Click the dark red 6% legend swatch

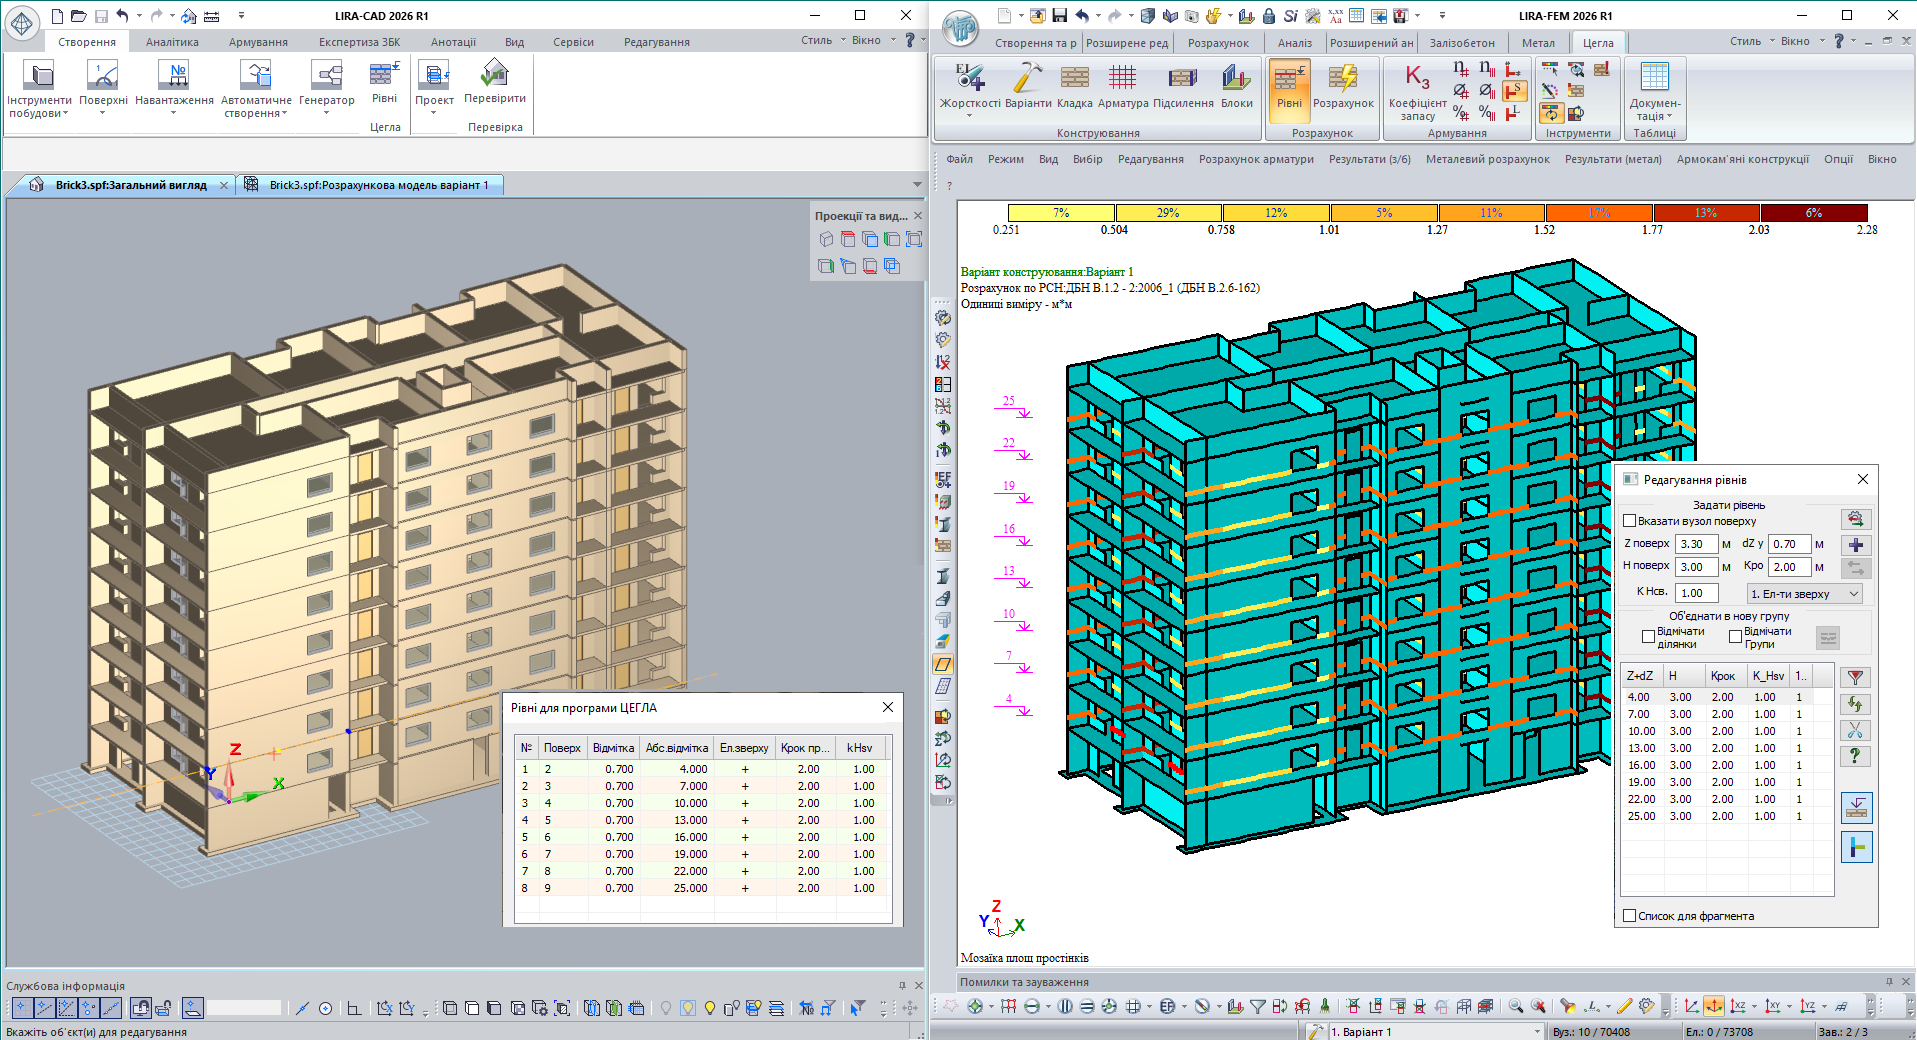click(1813, 213)
